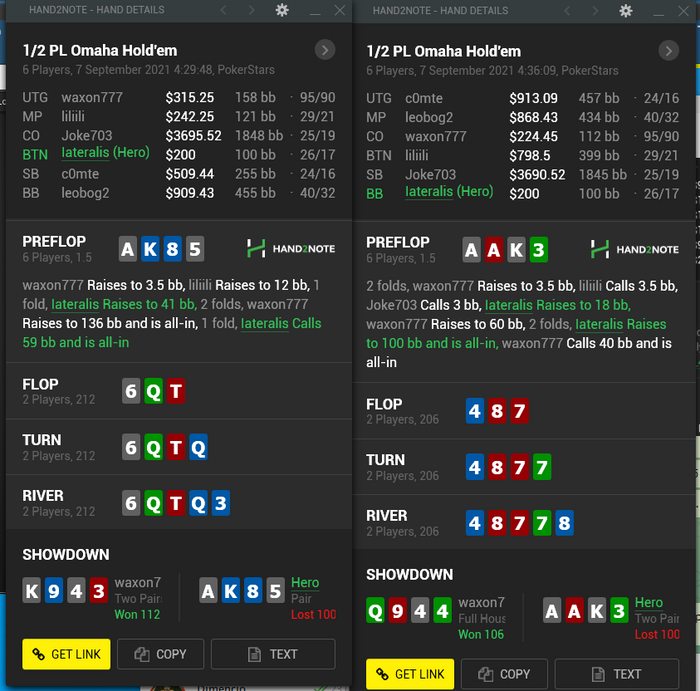This screenshot has width=700, height=691.
Task: Click TEXT button in left window
Action: [273, 654]
